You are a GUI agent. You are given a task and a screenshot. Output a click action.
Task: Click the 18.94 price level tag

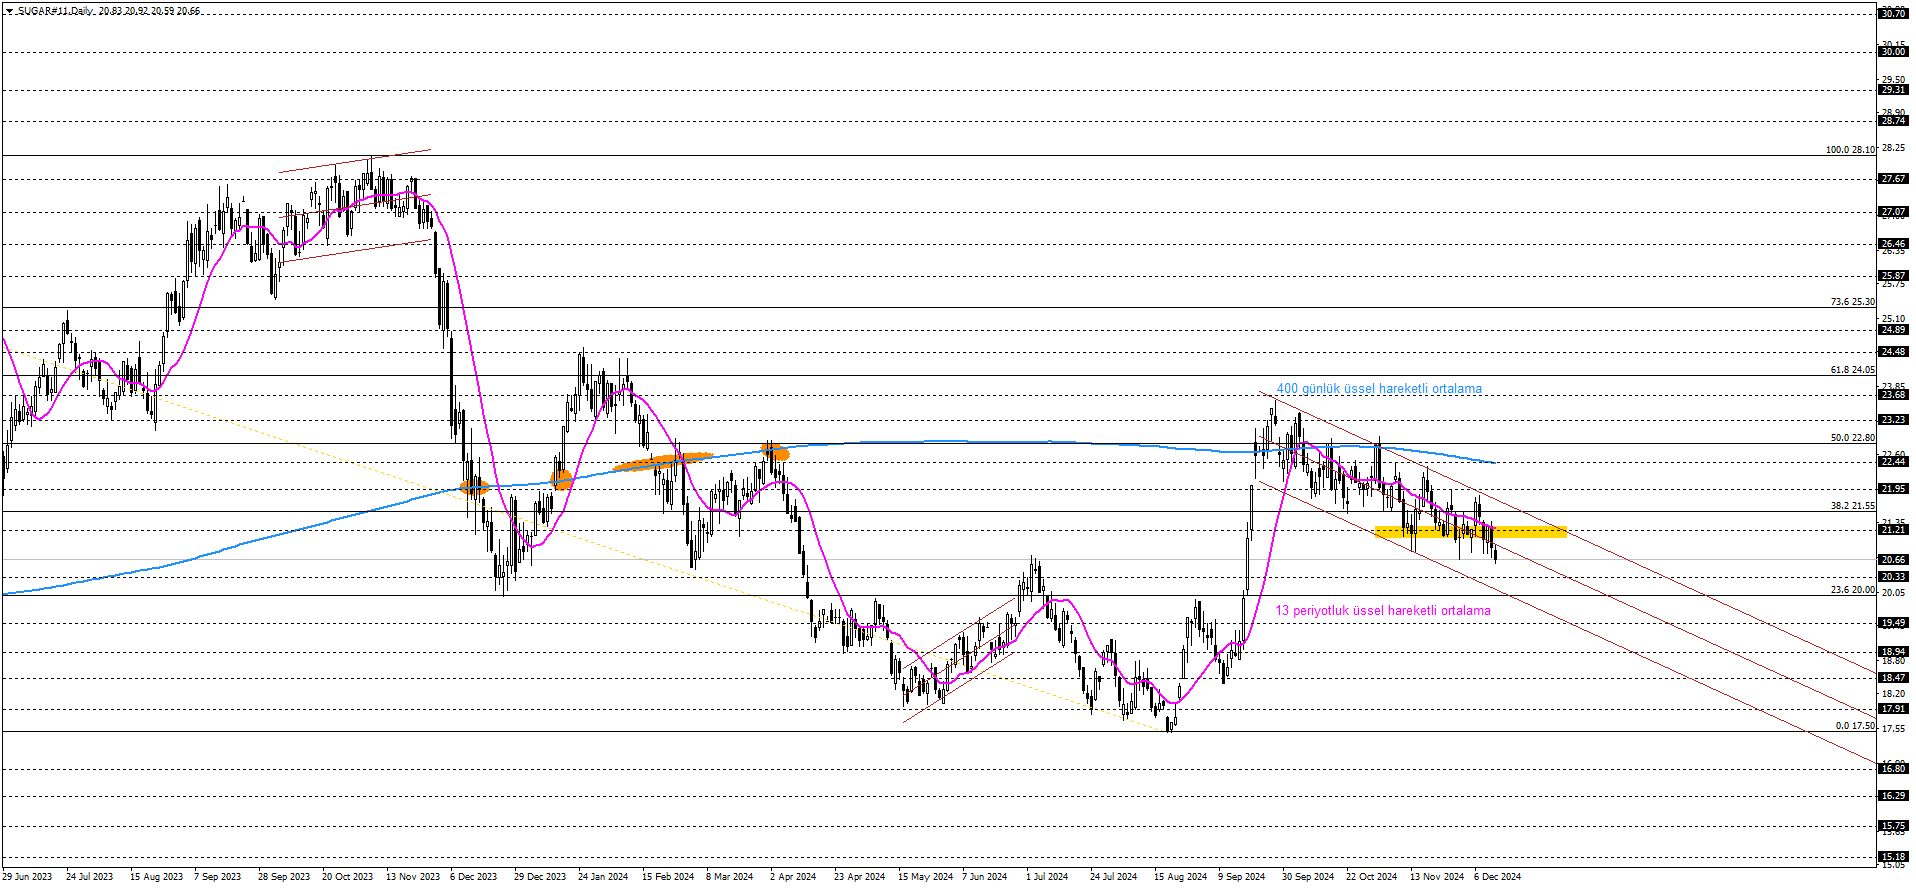click(x=1893, y=652)
